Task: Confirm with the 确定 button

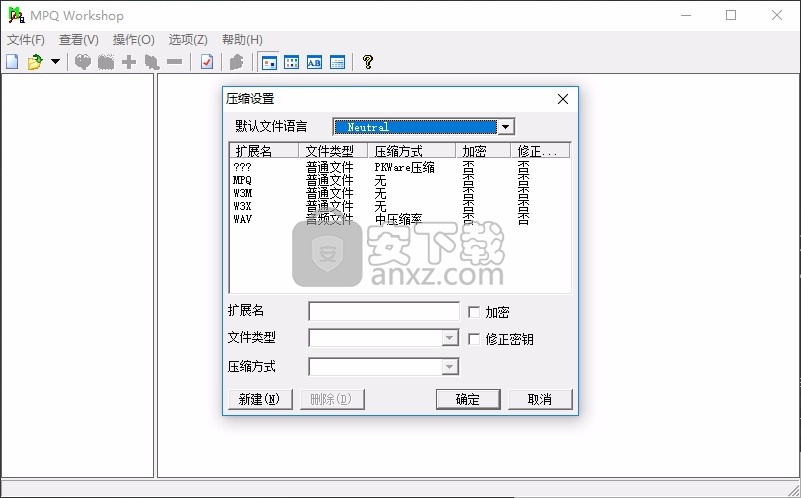Action: pos(468,399)
